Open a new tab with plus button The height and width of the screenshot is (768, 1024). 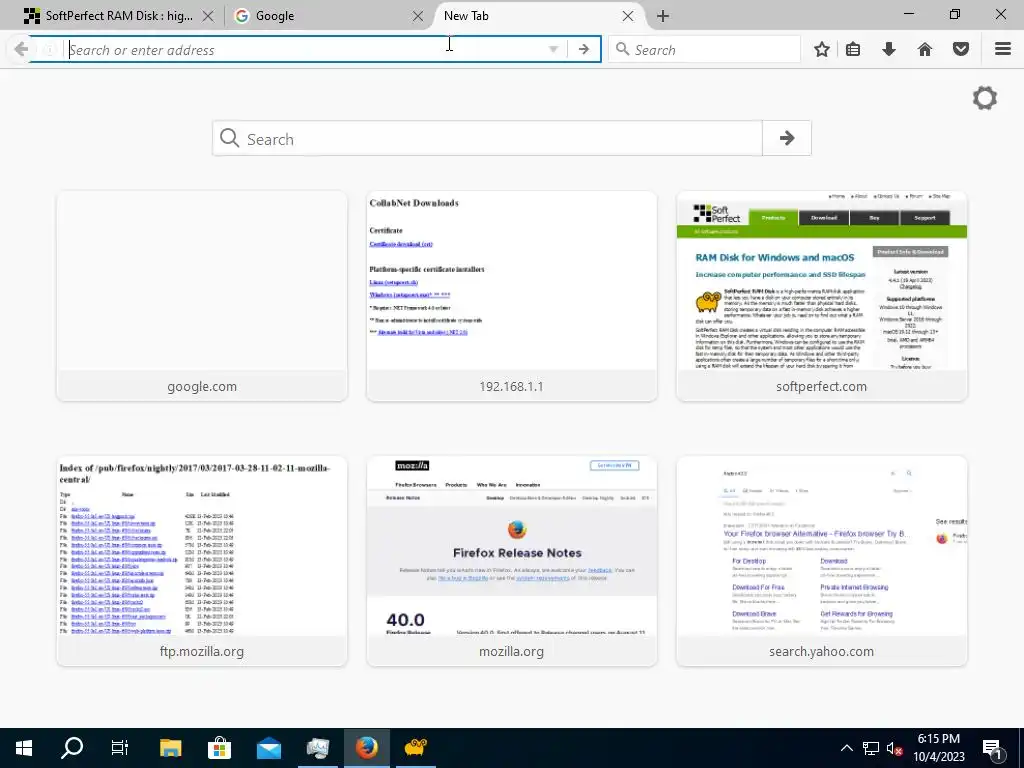(663, 16)
